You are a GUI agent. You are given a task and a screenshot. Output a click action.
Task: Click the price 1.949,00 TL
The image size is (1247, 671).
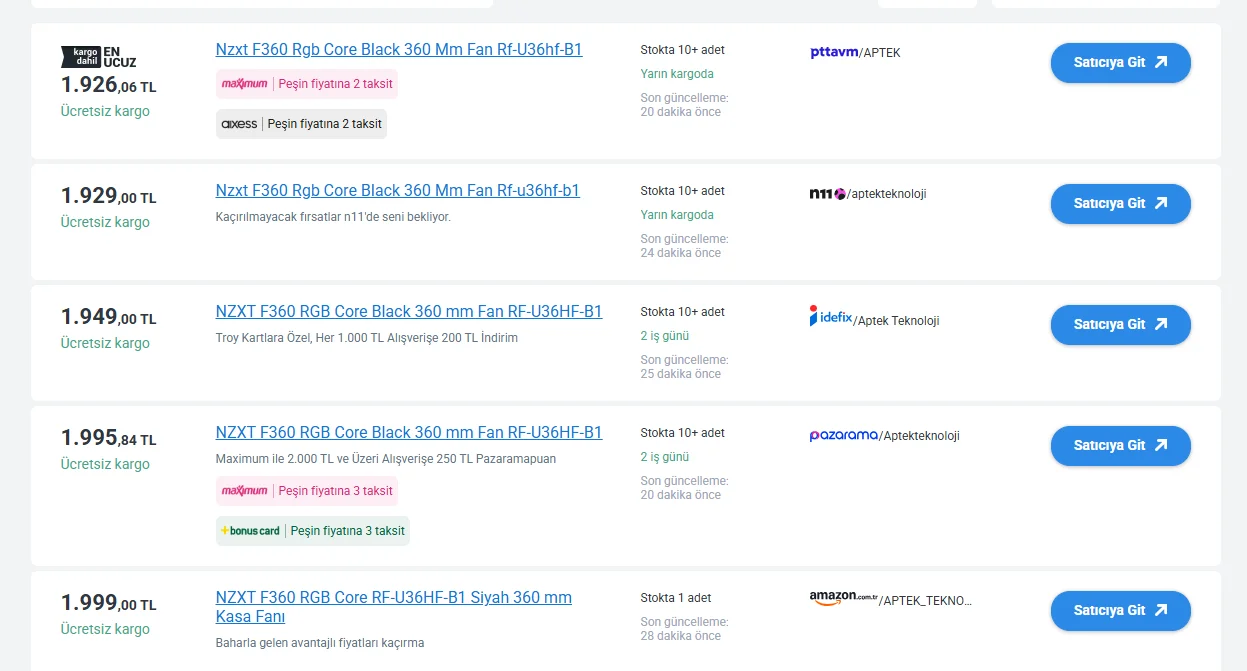click(109, 317)
